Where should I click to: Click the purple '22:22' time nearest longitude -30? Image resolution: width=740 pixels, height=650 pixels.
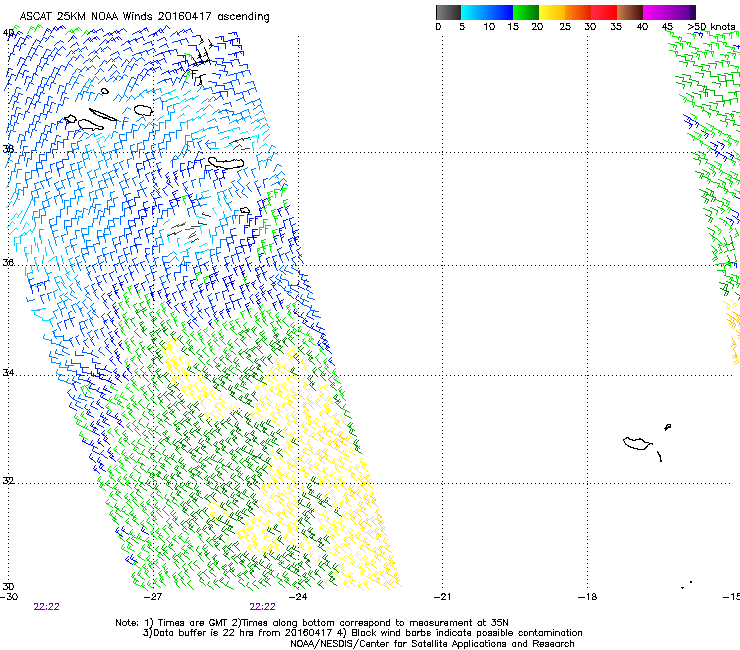(x=46, y=607)
